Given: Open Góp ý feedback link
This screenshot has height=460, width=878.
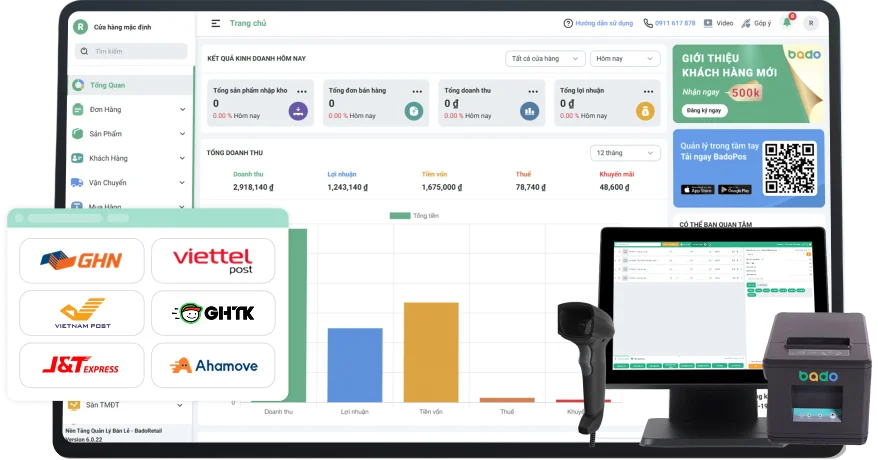Looking at the screenshot, I should [756, 24].
